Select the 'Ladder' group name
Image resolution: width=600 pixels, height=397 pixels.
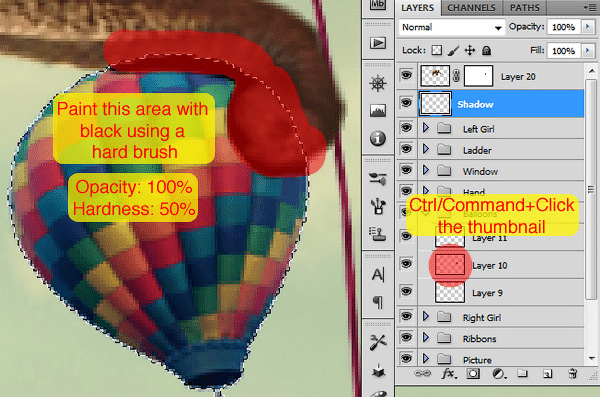point(477,150)
